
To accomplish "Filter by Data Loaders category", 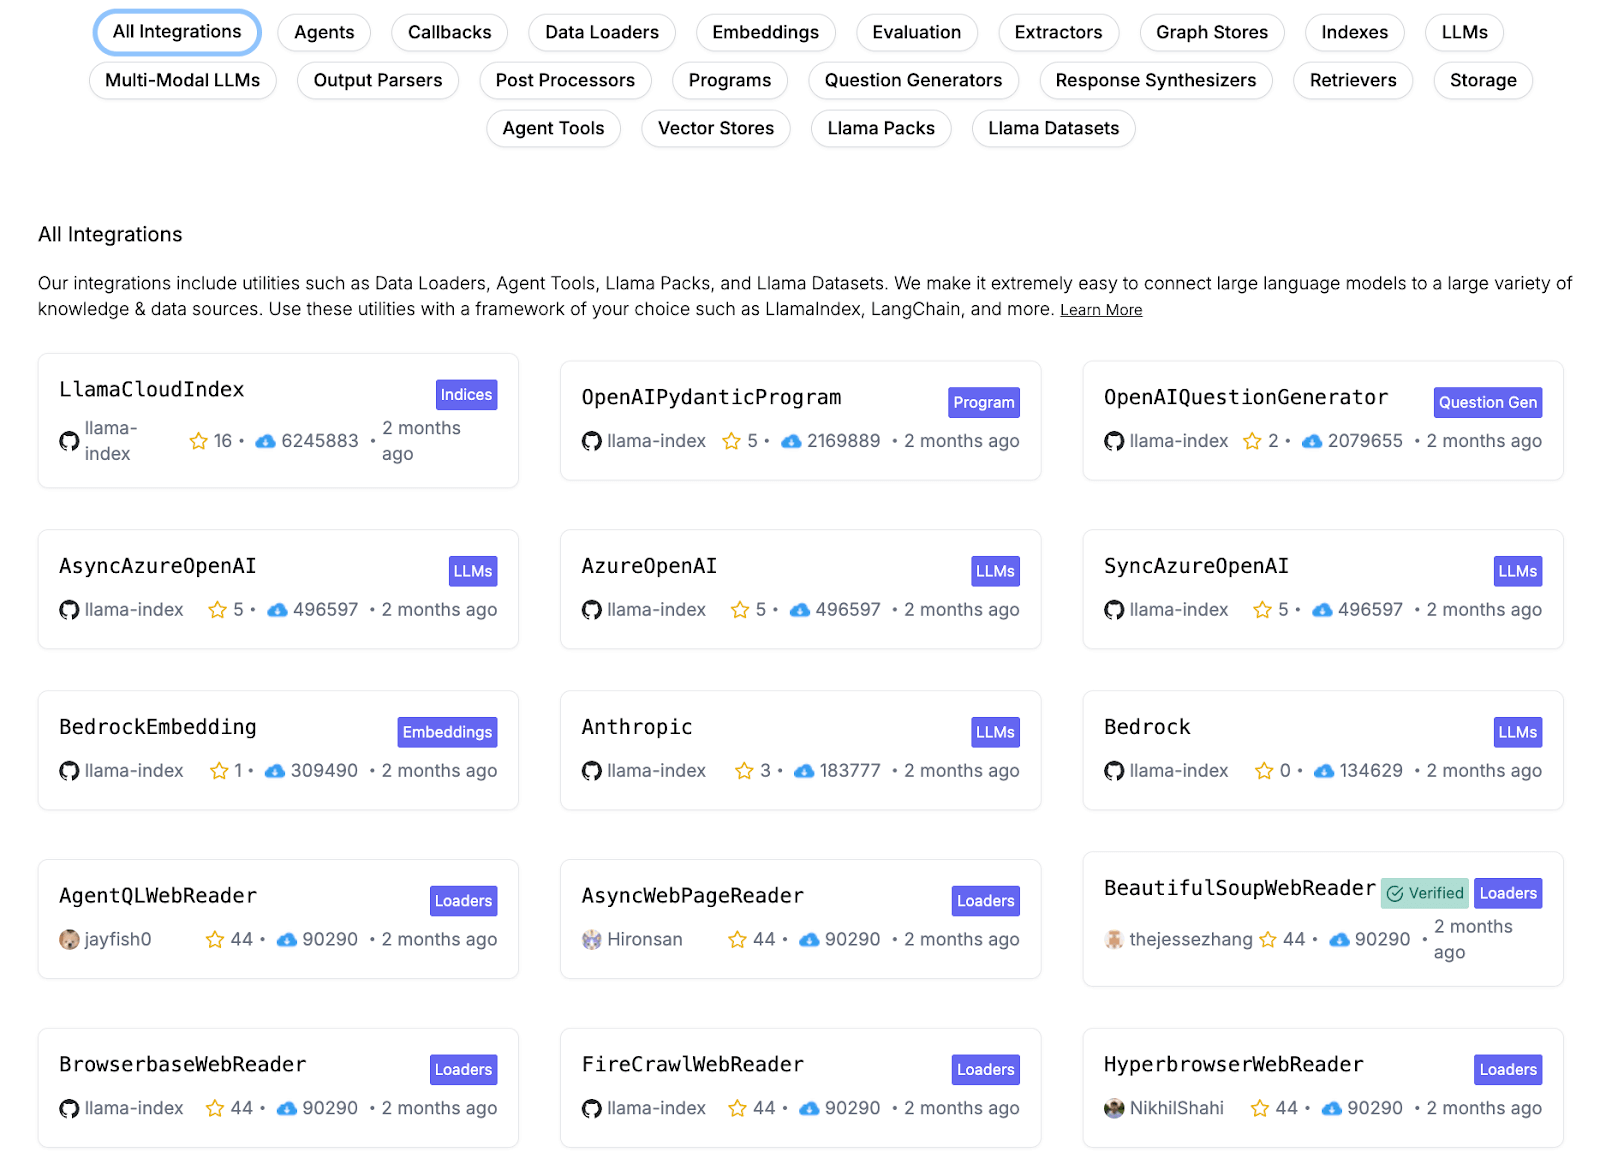I will coord(602,32).
